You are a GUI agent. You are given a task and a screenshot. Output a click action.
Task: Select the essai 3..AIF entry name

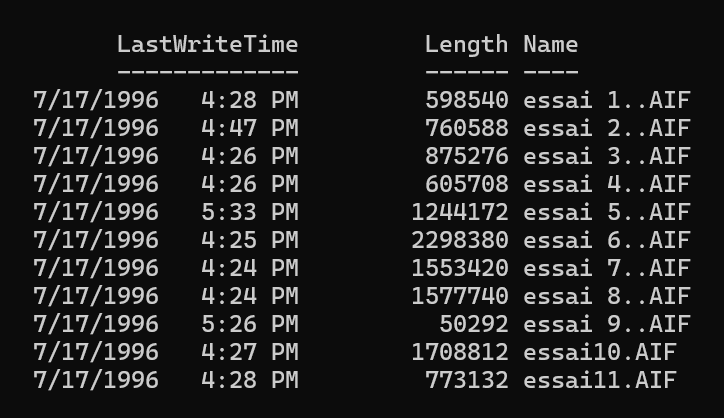tap(606, 156)
